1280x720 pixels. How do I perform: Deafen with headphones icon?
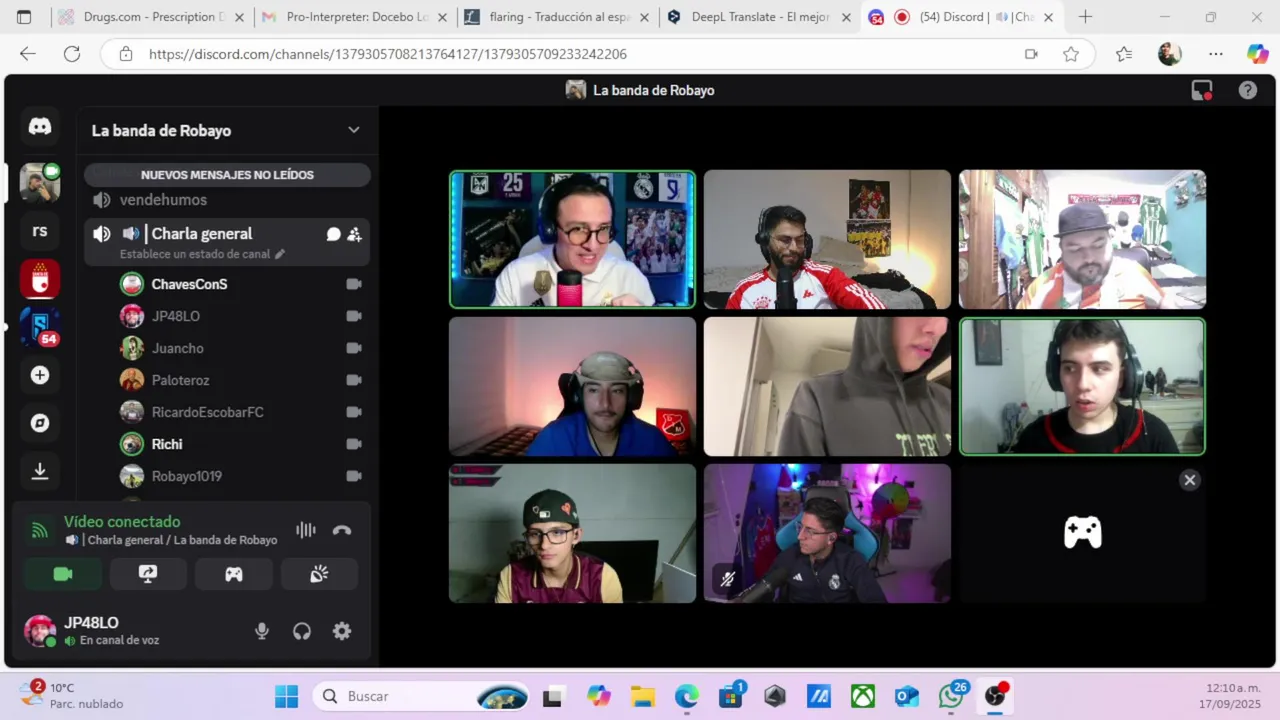tap(302, 631)
